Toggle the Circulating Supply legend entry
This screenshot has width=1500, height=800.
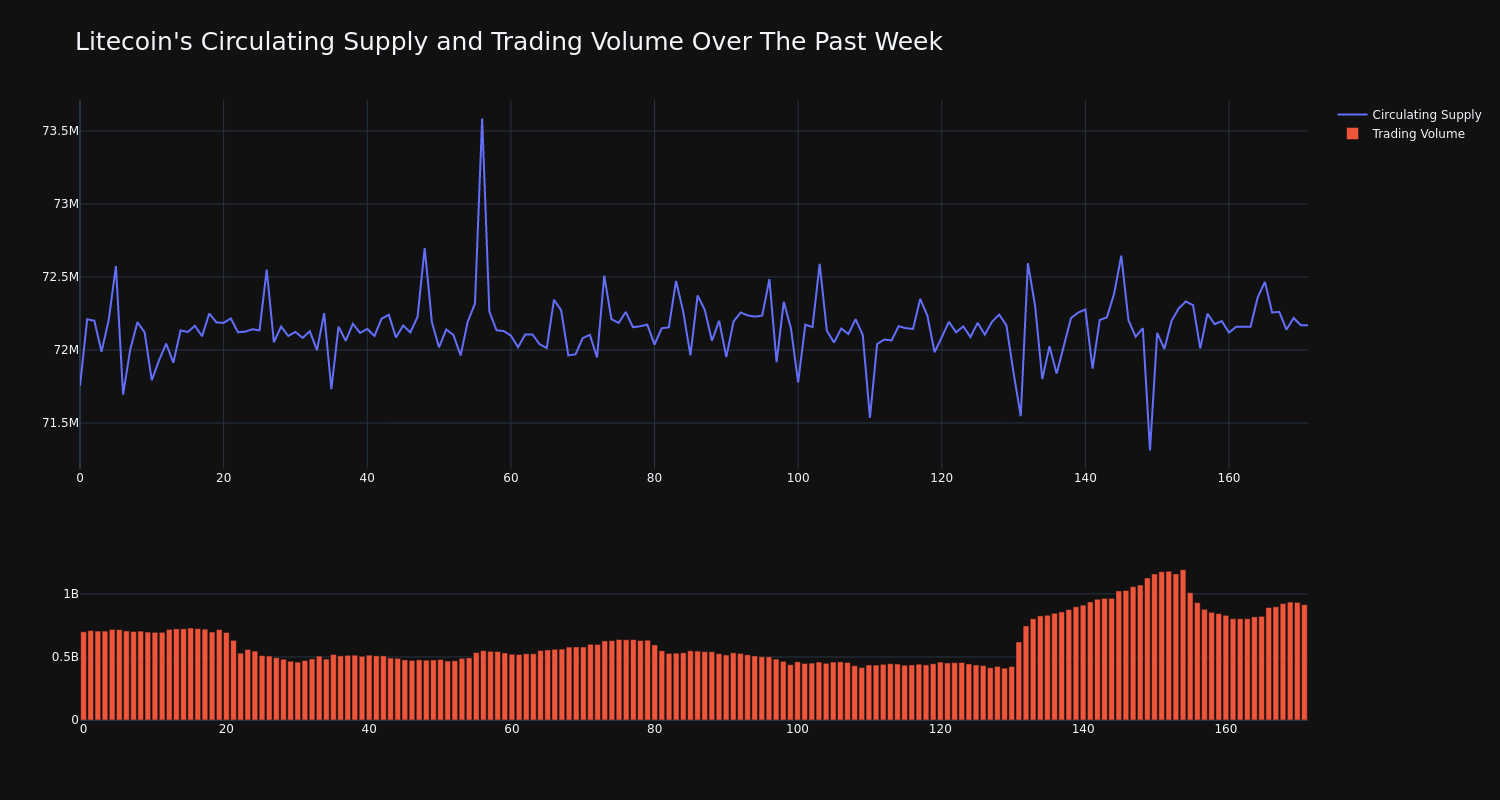[x=1409, y=115]
